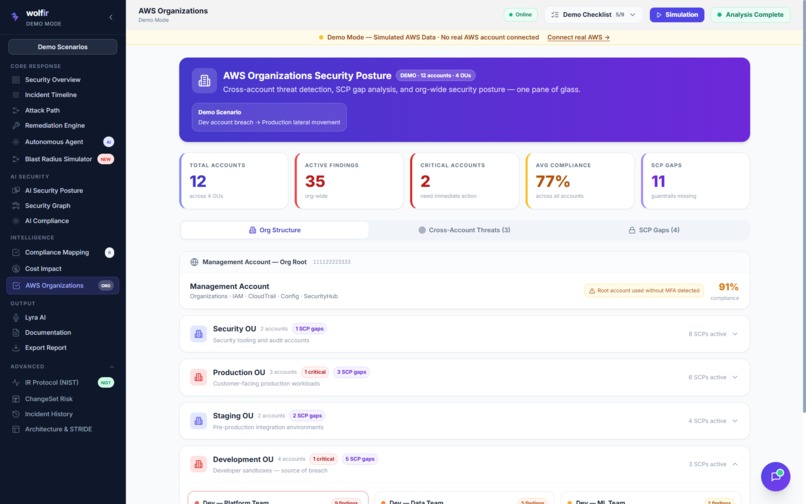Click the Remediation Engine wrench icon

click(x=16, y=125)
